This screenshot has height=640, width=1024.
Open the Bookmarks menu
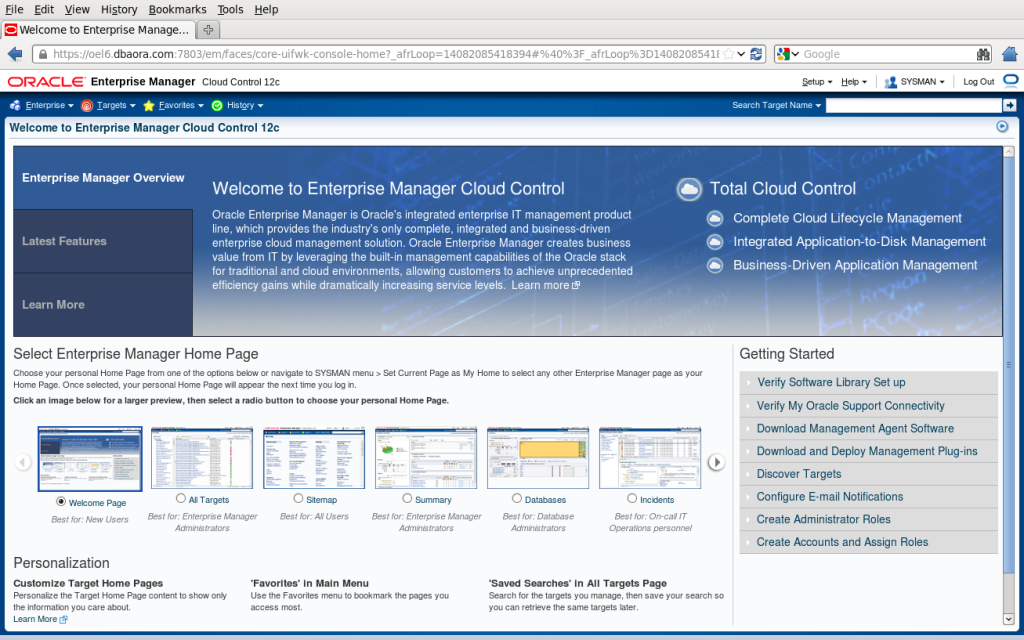point(178,9)
